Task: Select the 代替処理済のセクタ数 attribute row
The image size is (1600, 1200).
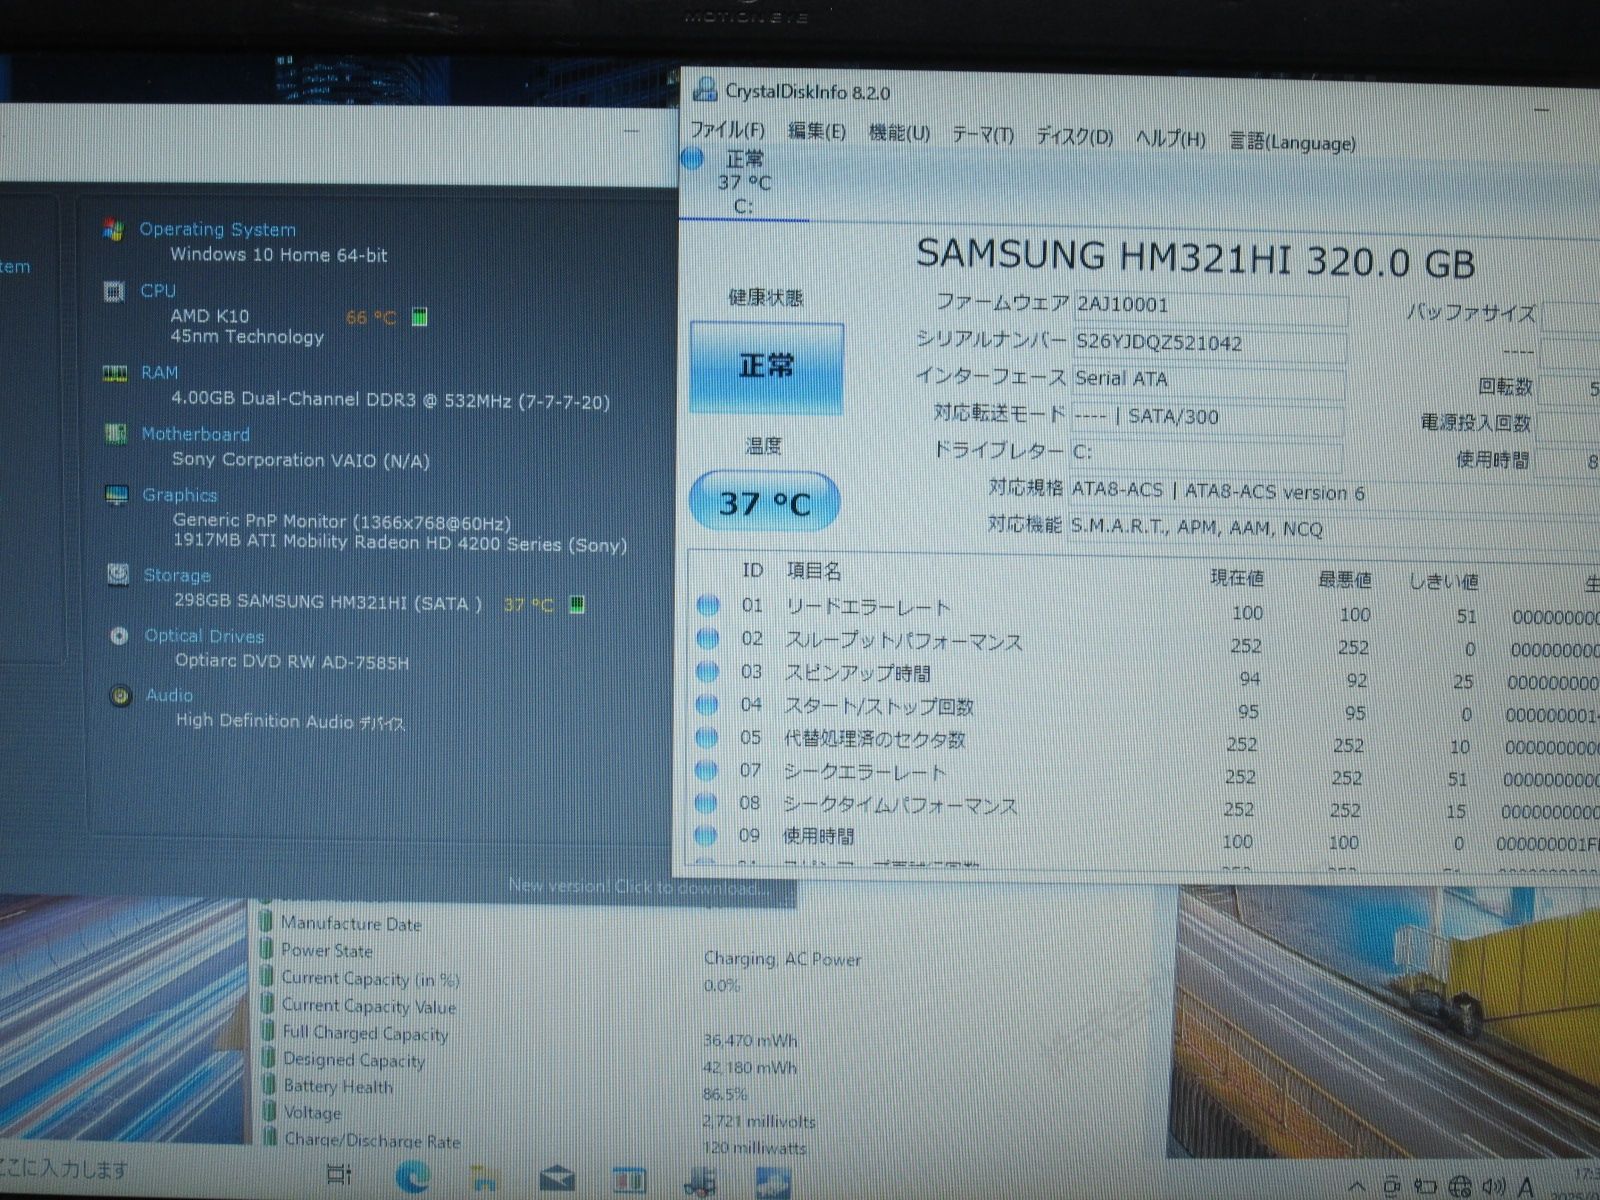Action: 1146,741
